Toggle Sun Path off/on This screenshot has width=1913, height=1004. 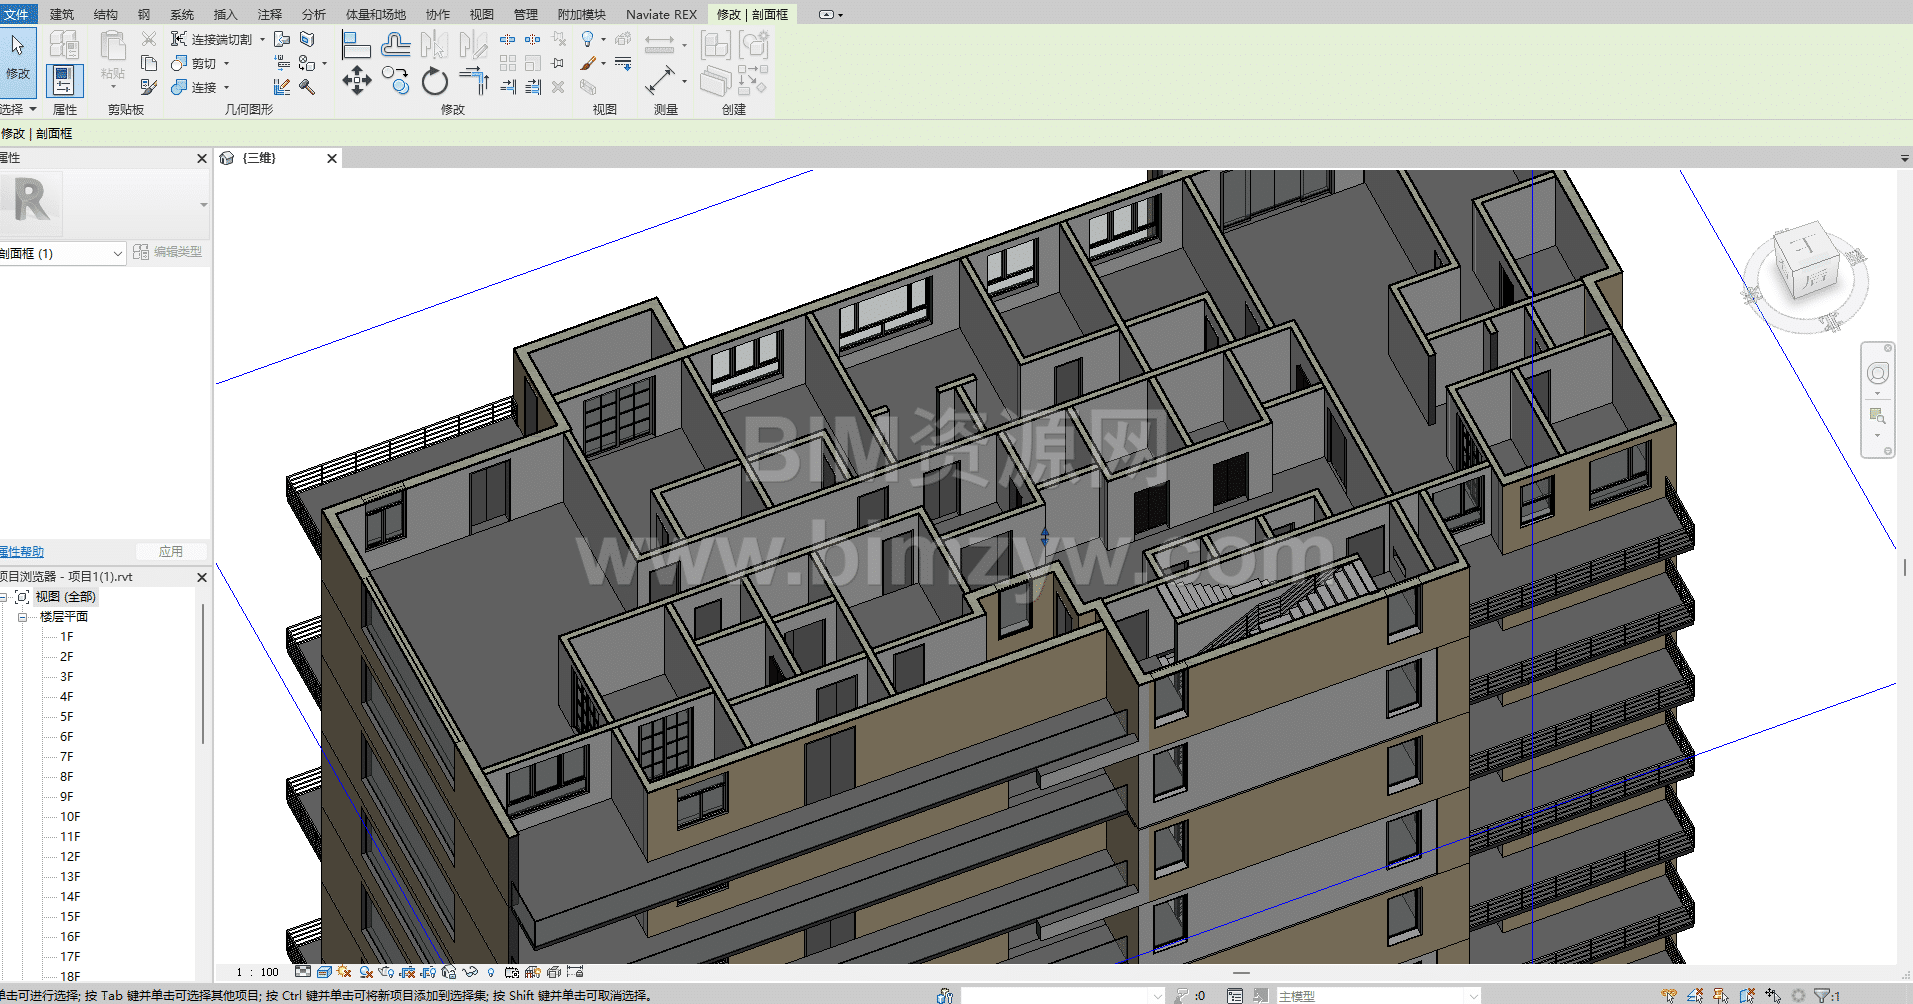(x=345, y=972)
